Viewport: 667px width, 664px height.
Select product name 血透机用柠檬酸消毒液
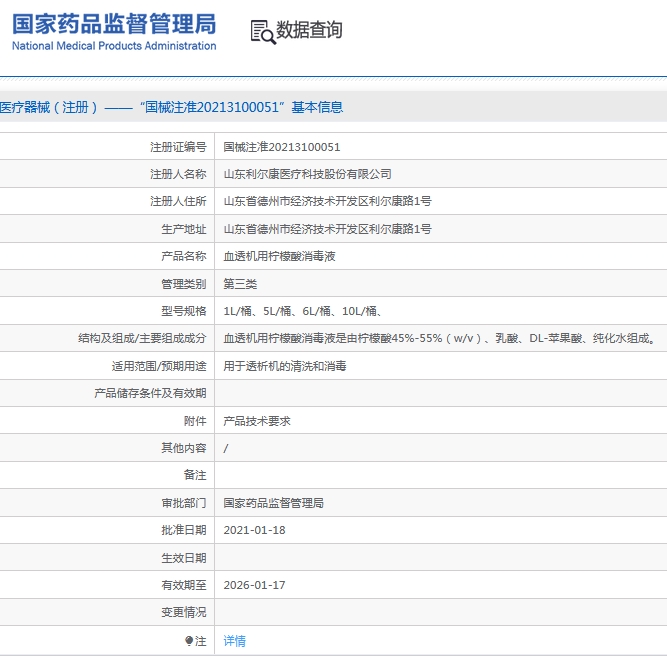pos(279,256)
